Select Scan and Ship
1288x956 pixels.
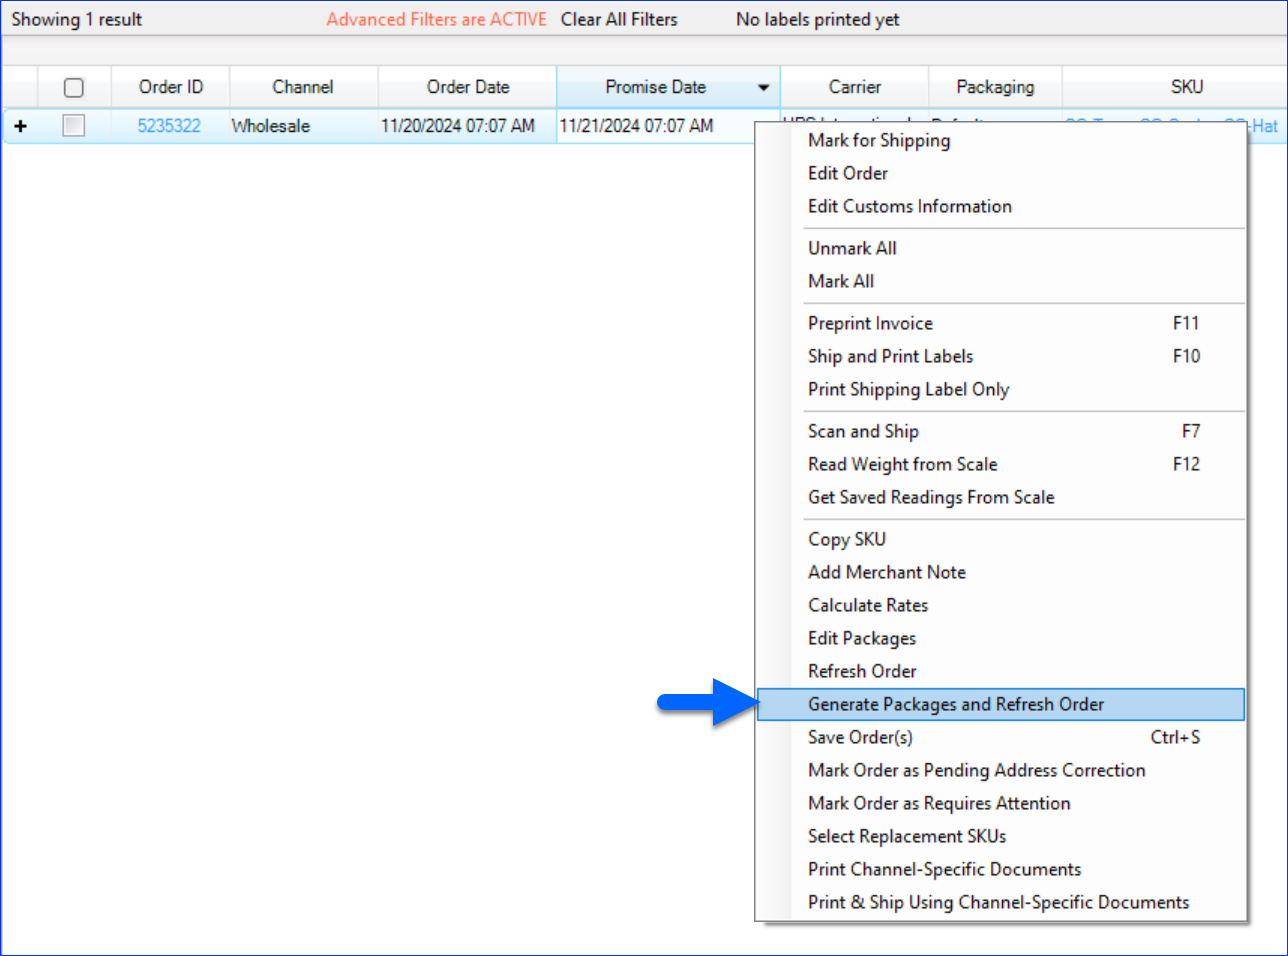[x=863, y=431]
